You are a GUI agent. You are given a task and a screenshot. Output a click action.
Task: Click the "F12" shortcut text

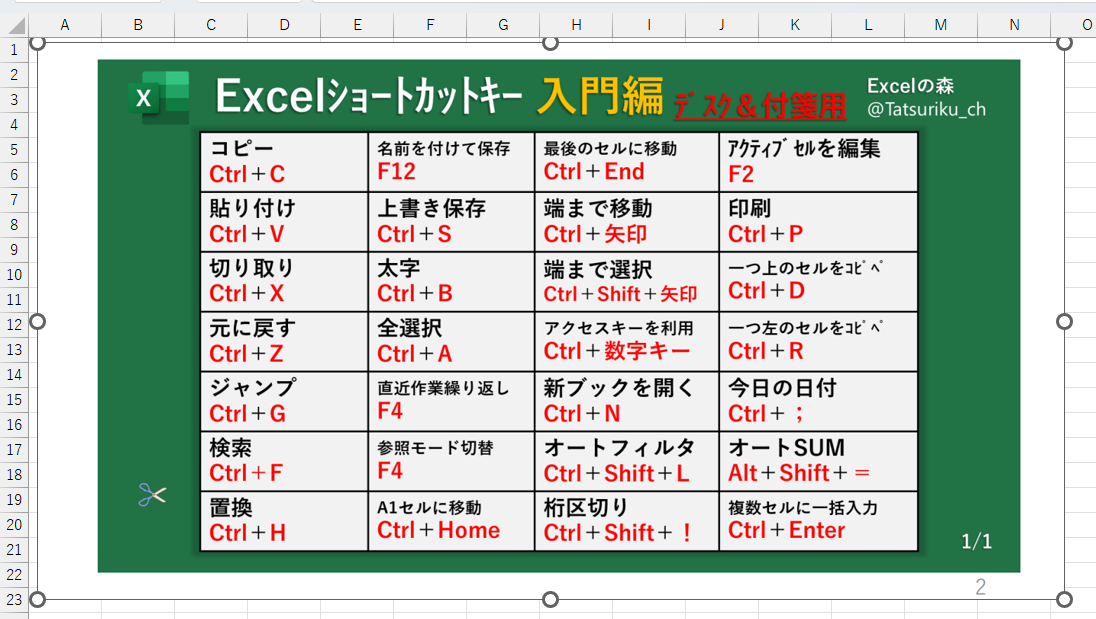tap(396, 172)
